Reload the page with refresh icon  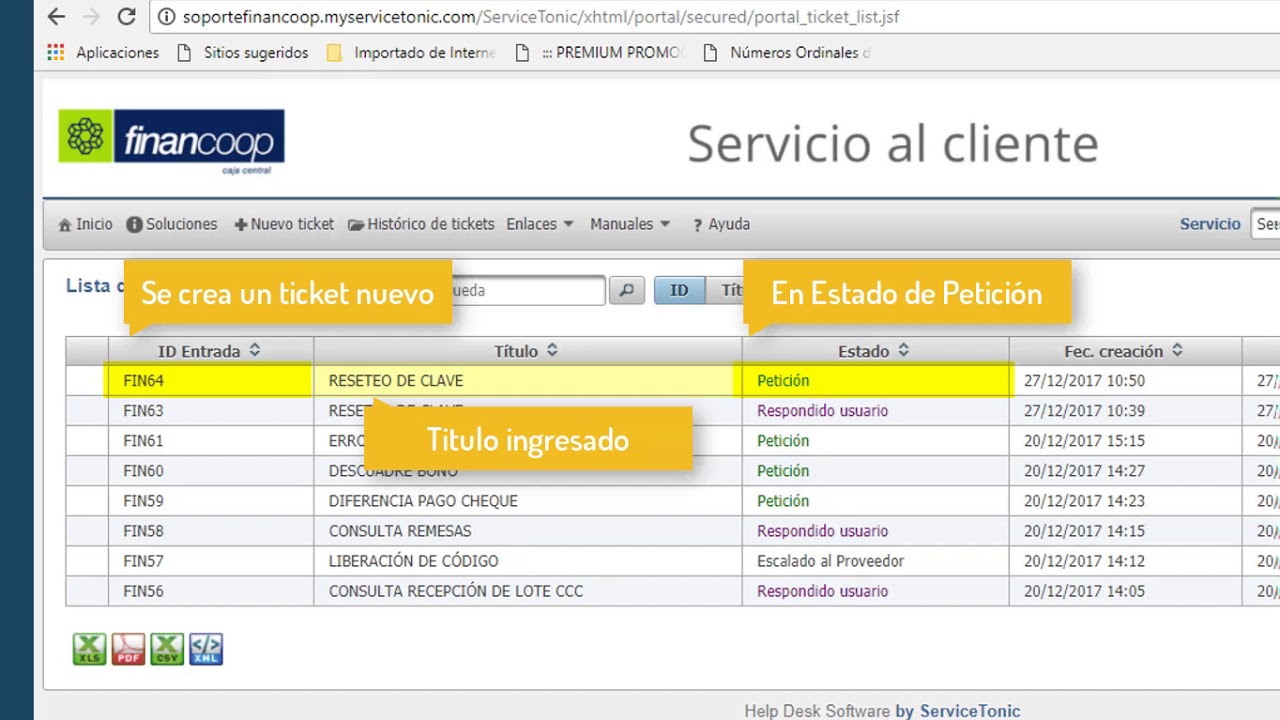tap(126, 17)
